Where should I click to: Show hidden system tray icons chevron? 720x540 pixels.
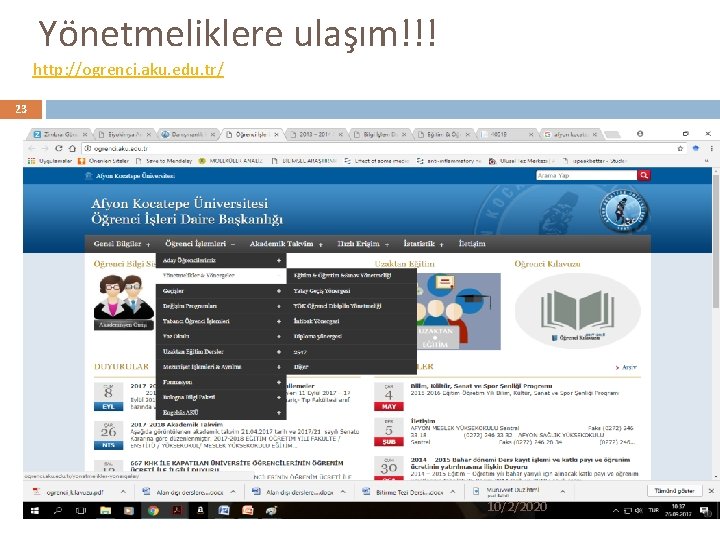616,510
